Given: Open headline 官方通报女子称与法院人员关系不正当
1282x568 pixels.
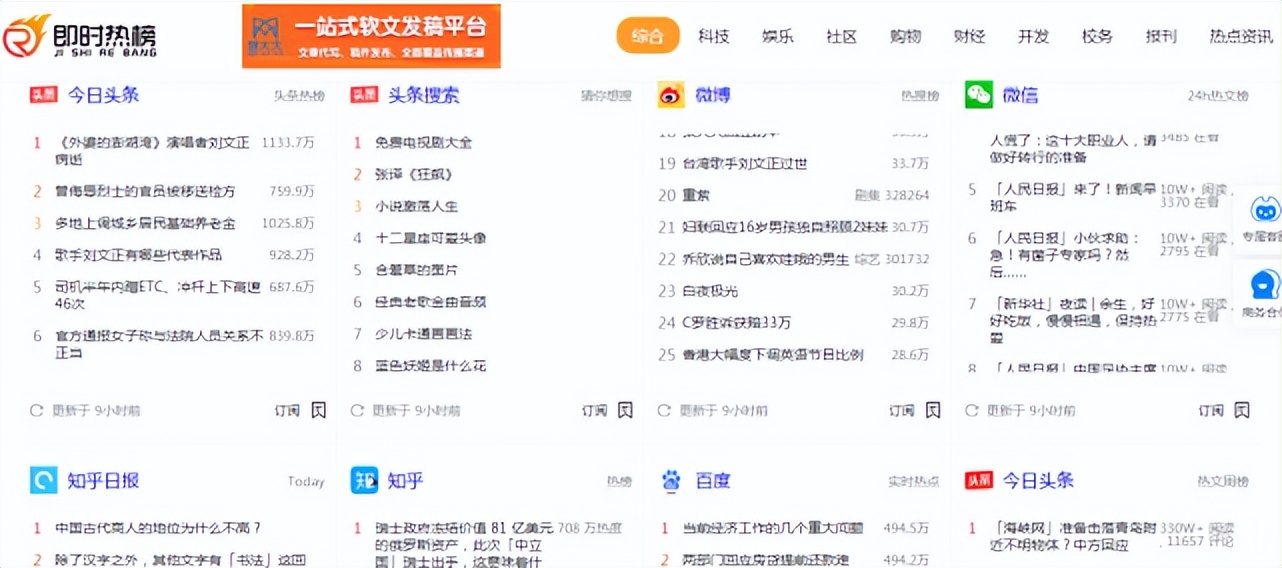Looking at the screenshot, I should [159, 343].
